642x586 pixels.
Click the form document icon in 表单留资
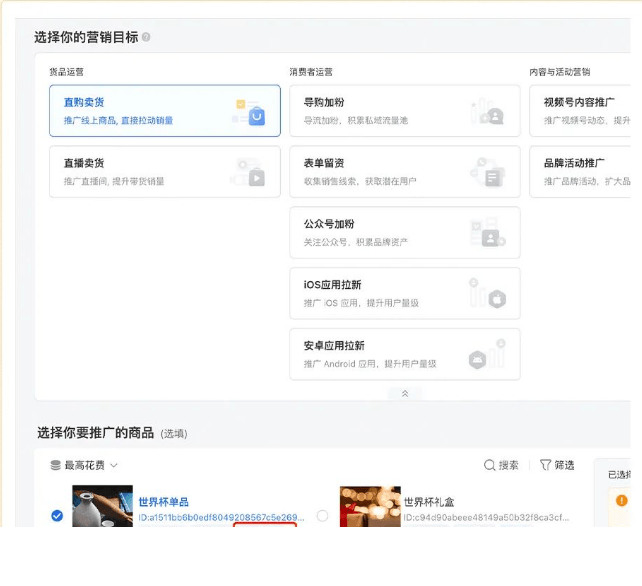[x=493, y=178]
